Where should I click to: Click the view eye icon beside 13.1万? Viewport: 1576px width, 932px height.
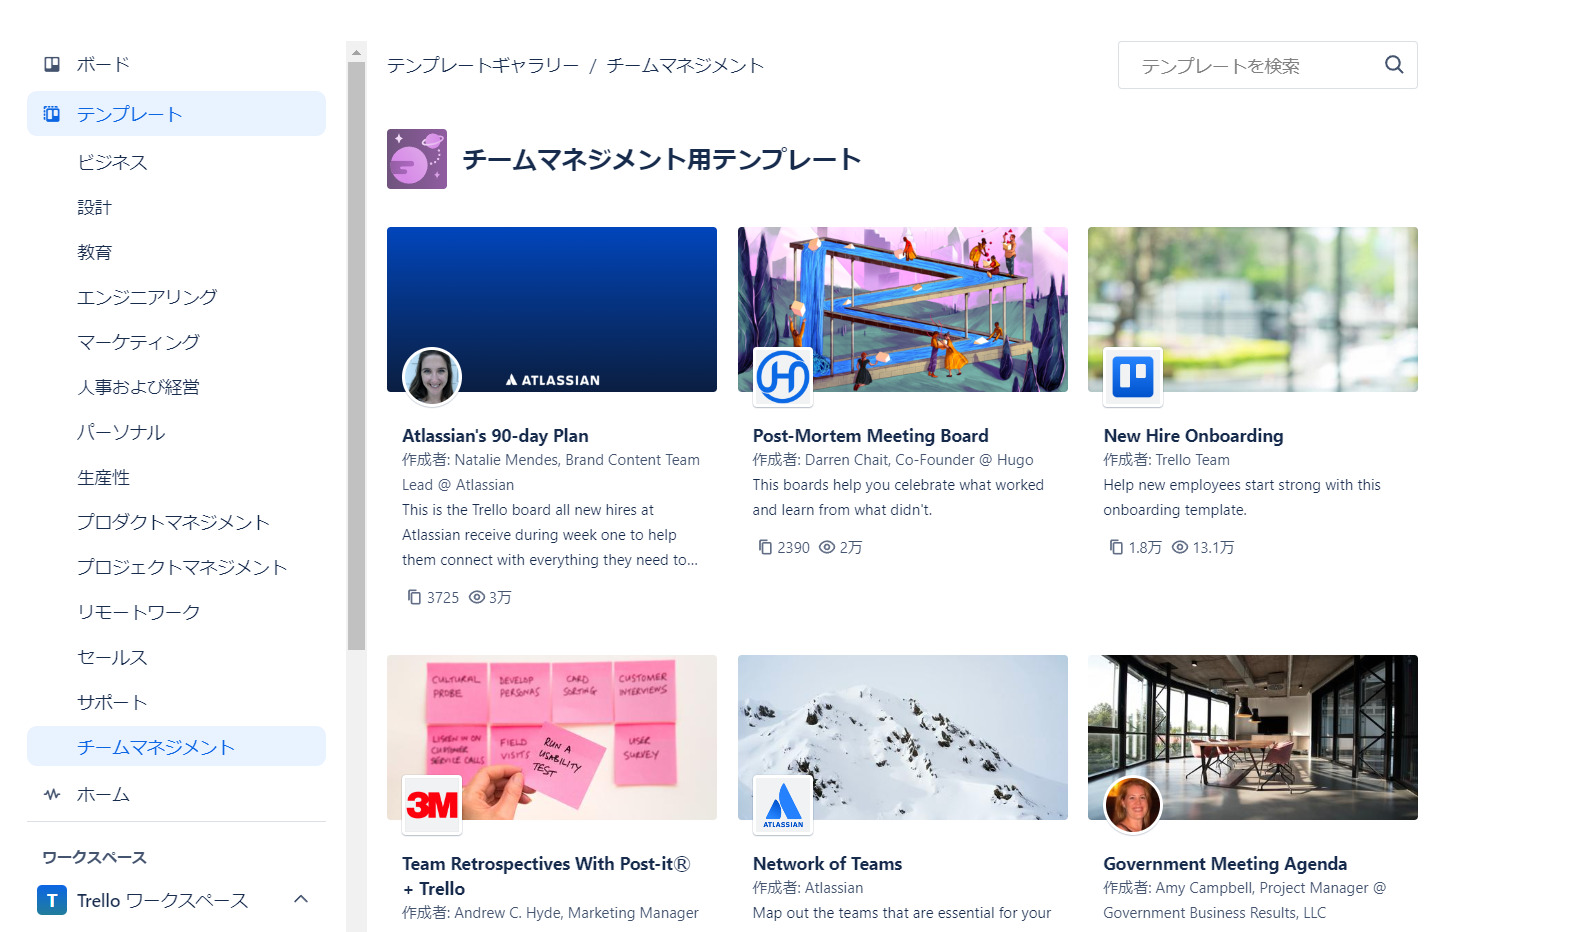(1180, 547)
